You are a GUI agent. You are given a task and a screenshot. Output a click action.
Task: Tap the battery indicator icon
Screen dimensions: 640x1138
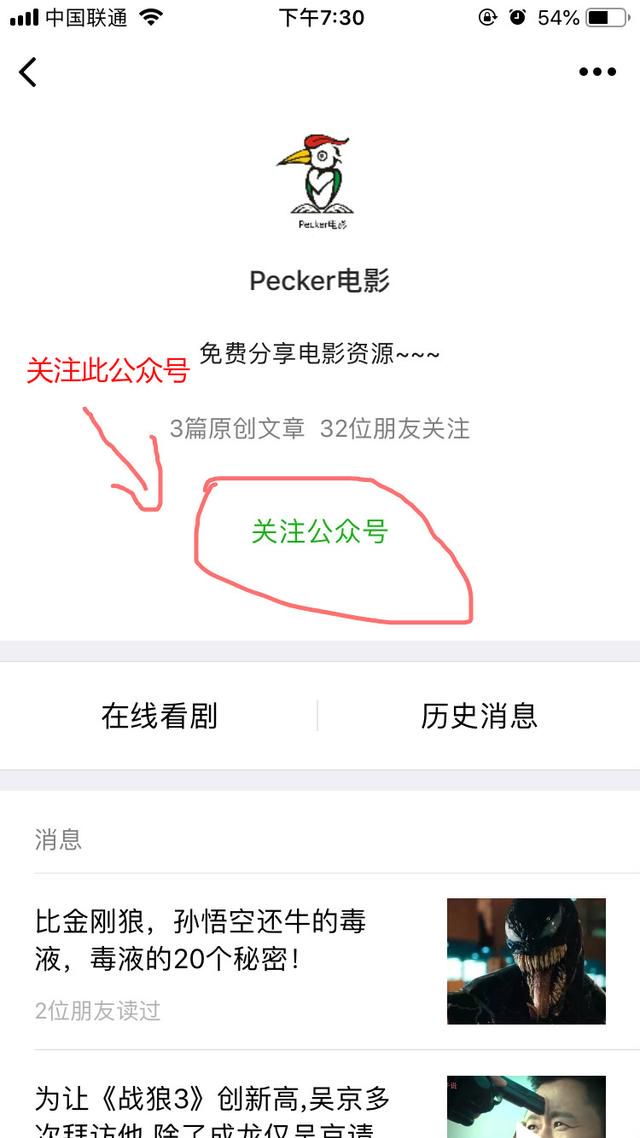(609, 17)
